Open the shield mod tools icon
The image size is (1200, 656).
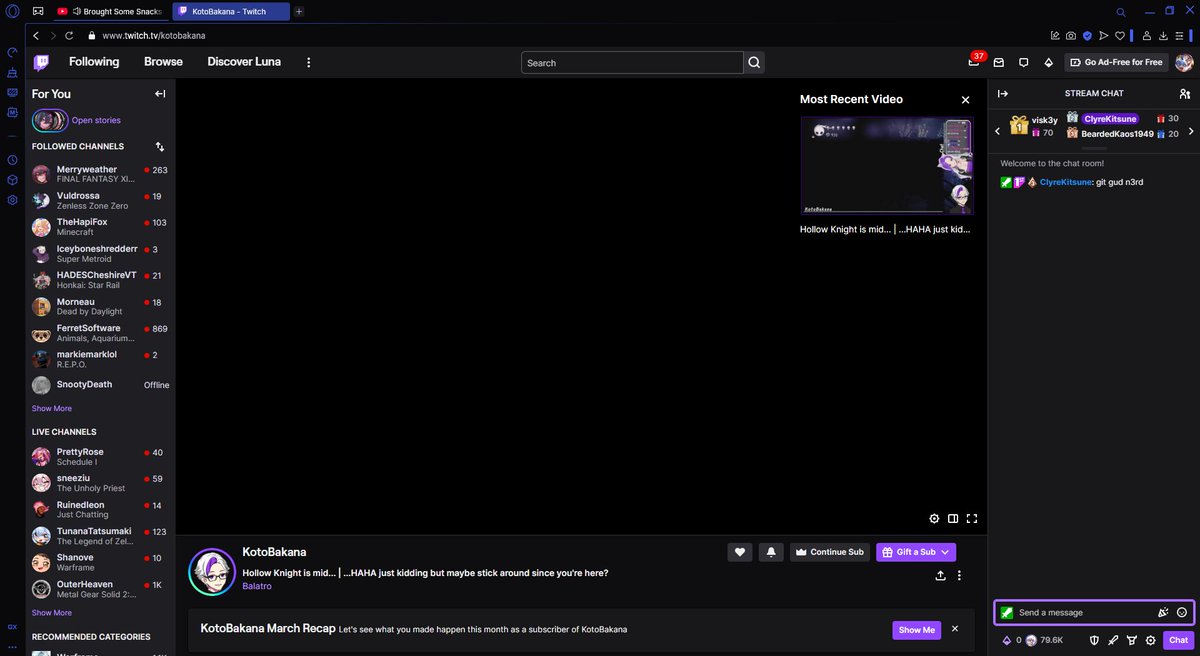1094,640
